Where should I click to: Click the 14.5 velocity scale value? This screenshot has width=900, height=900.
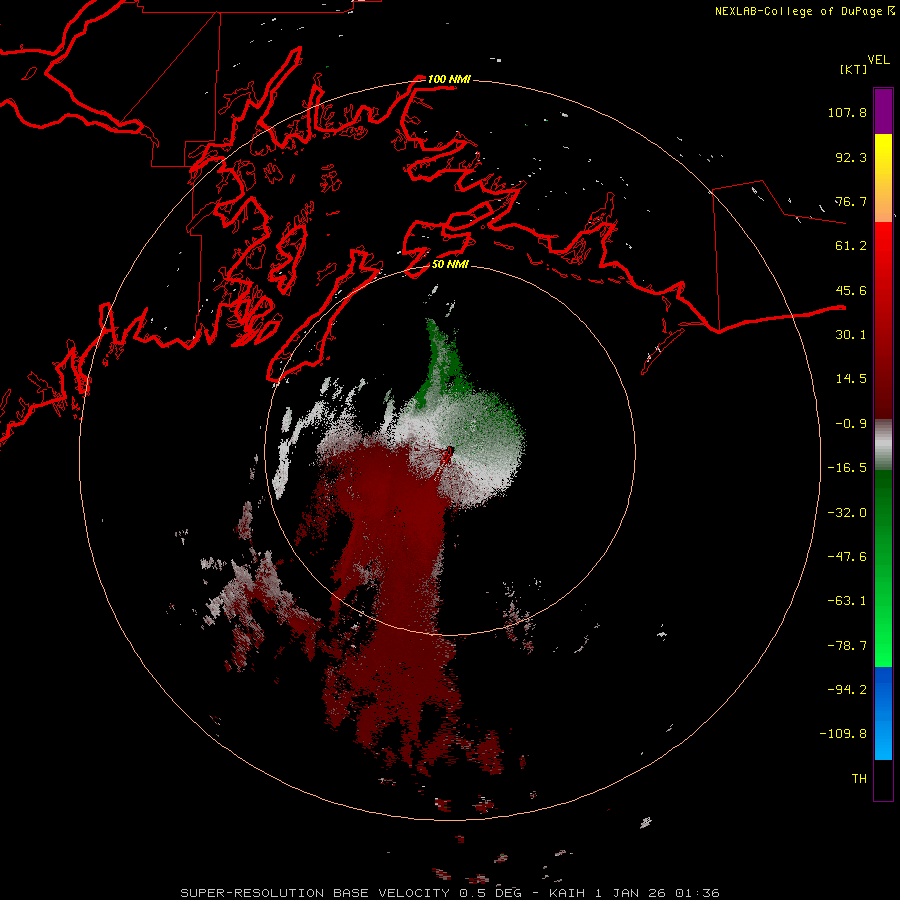point(851,379)
